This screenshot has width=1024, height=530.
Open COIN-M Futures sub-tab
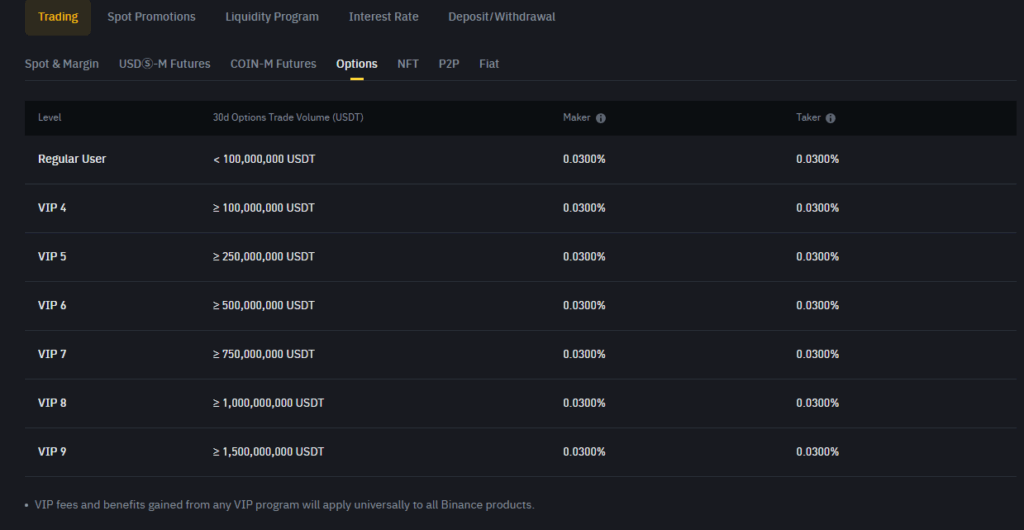[273, 64]
